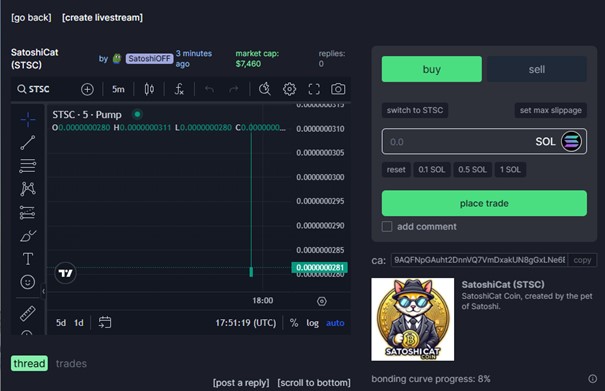Select the trend line drawing tool
Image resolution: width=605 pixels, height=391 pixels.
[28, 142]
